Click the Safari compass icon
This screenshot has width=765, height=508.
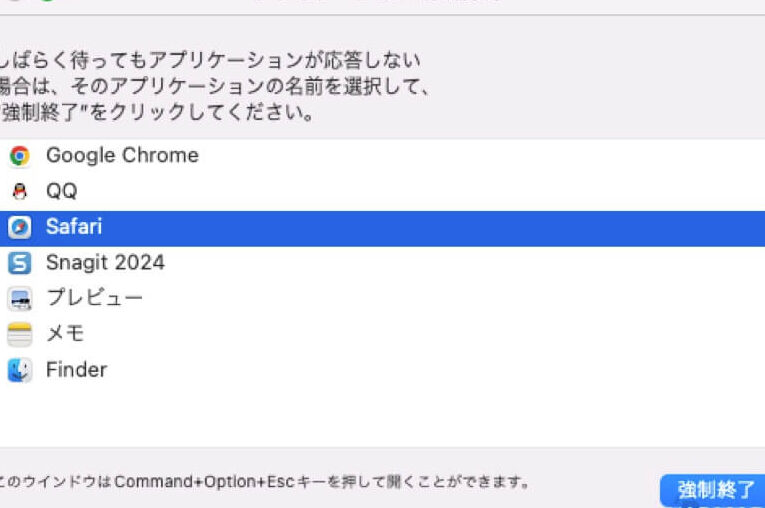click(19, 228)
